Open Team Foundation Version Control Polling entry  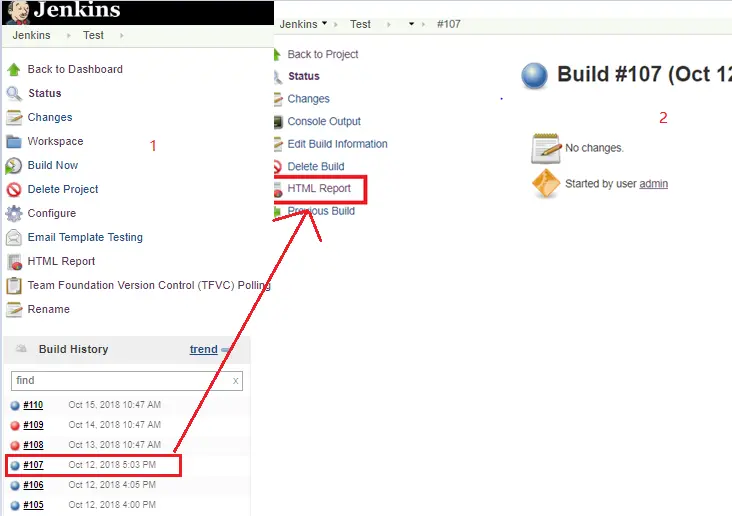pos(149,285)
